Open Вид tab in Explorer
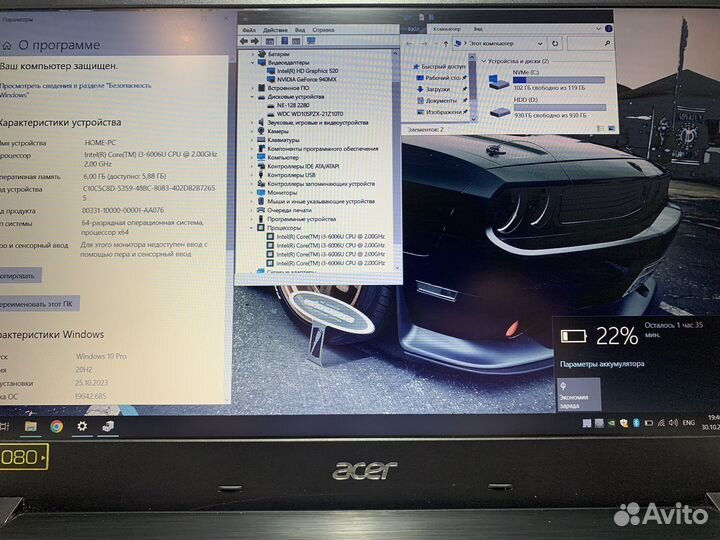Viewport: 720px width, 540px height. (x=478, y=29)
